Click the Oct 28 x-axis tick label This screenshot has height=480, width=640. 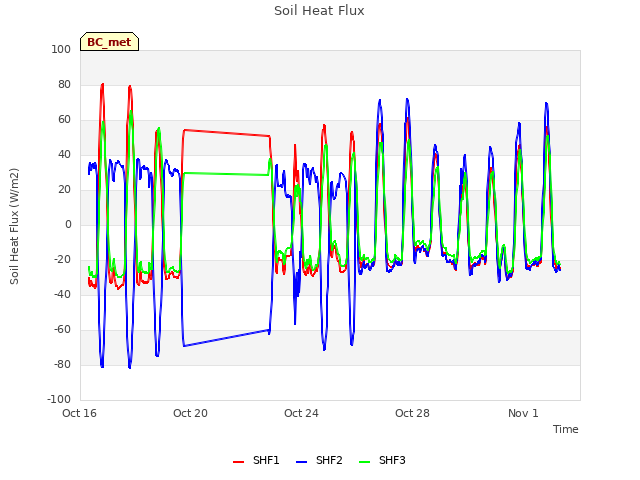pos(412,413)
